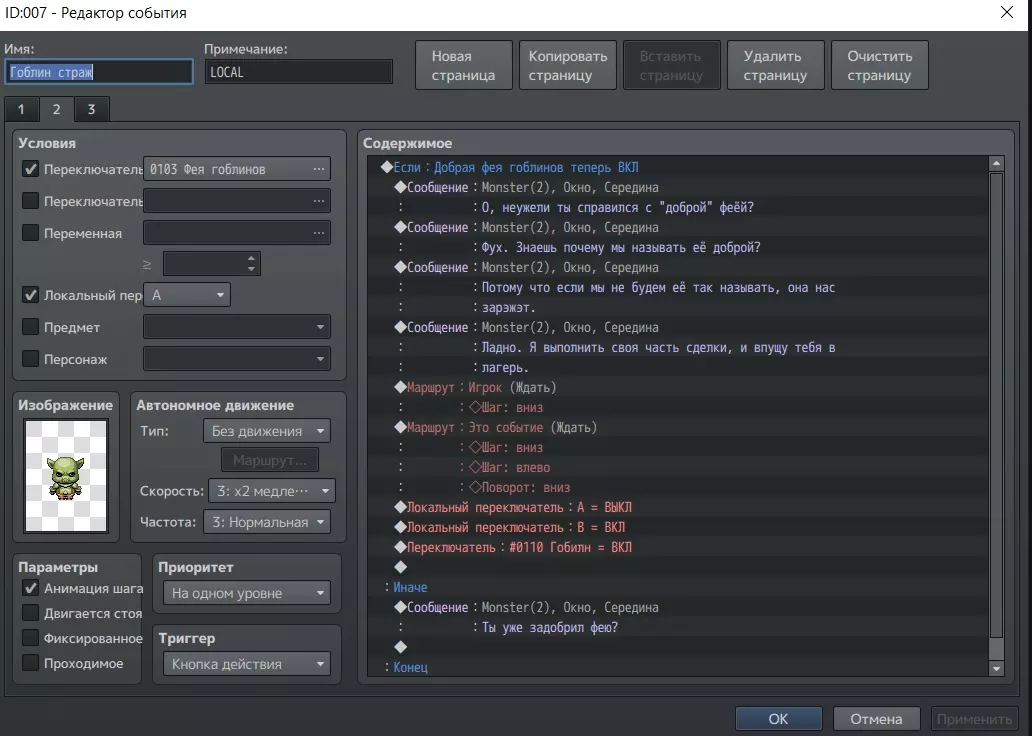The height and width of the screenshot is (736, 1032).
Task: Enable Переменная condition checkbox
Action: coord(30,232)
